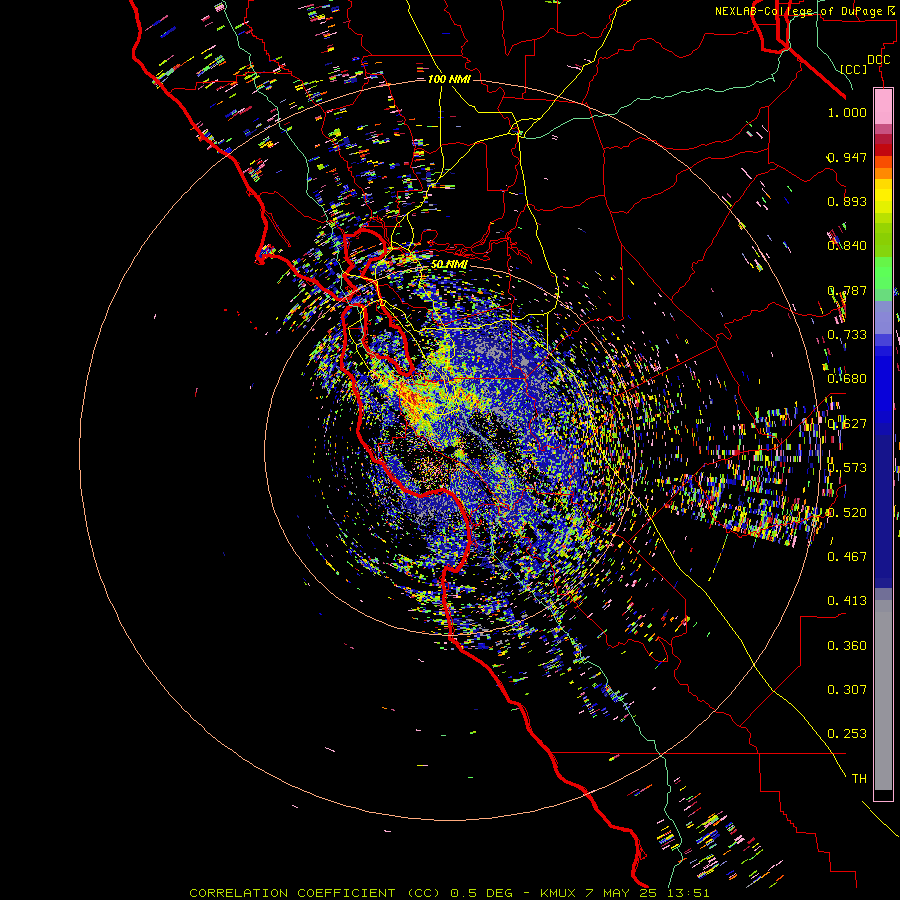Select the 1.000 scale value
Image resolution: width=900 pixels, height=900 pixels.
pyautogui.click(x=847, y=113)
